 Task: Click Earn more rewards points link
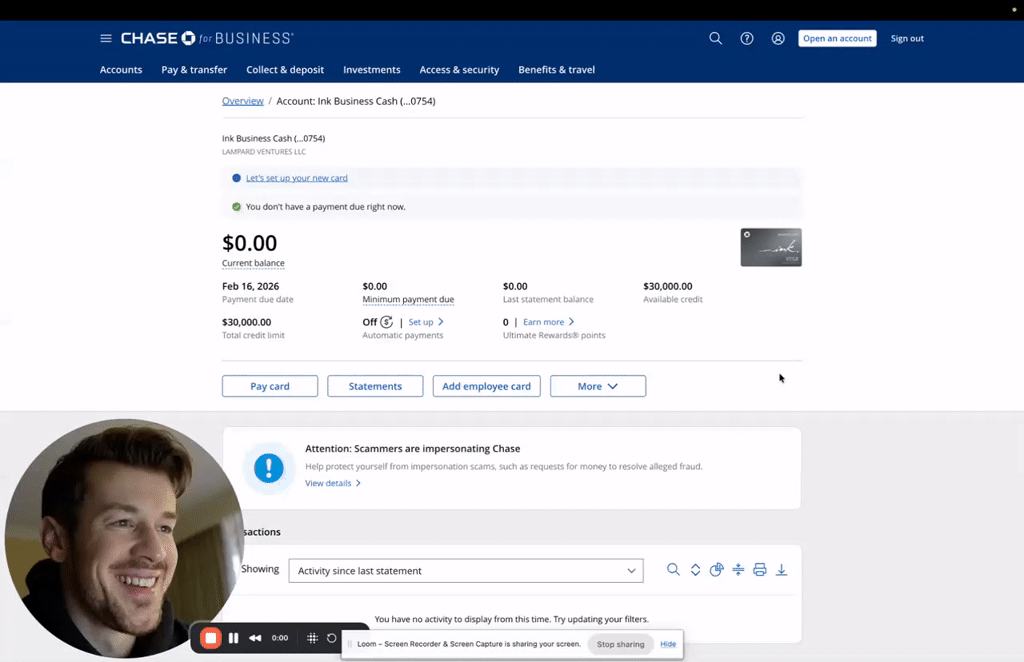click(x=549, y=322)
